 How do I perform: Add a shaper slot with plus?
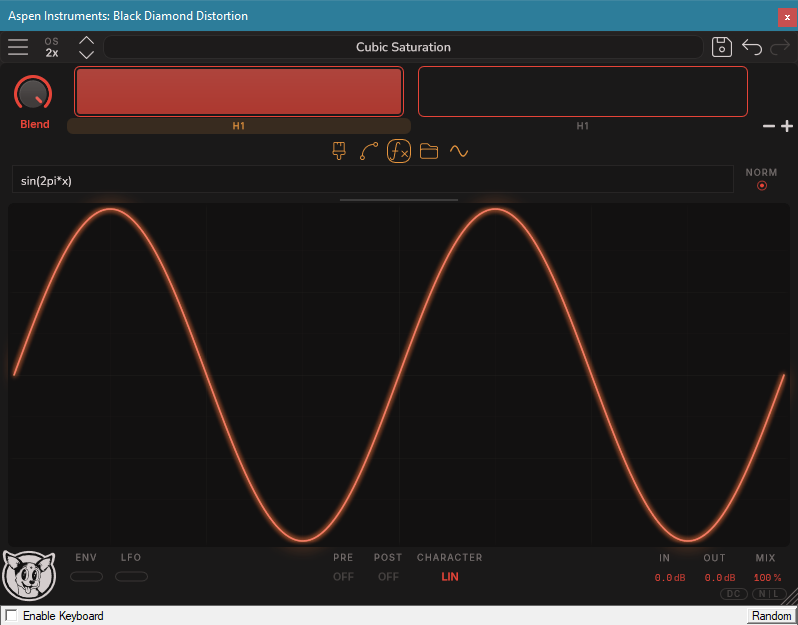pyautogui.click(x=787, y=126)
